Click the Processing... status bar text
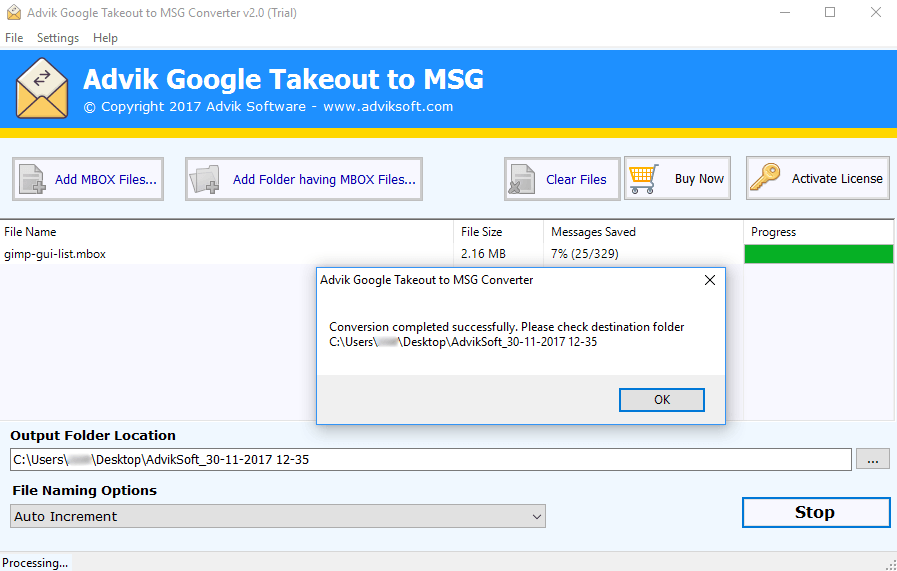Screen dimensions: 897x571 [x=35, y=563]
